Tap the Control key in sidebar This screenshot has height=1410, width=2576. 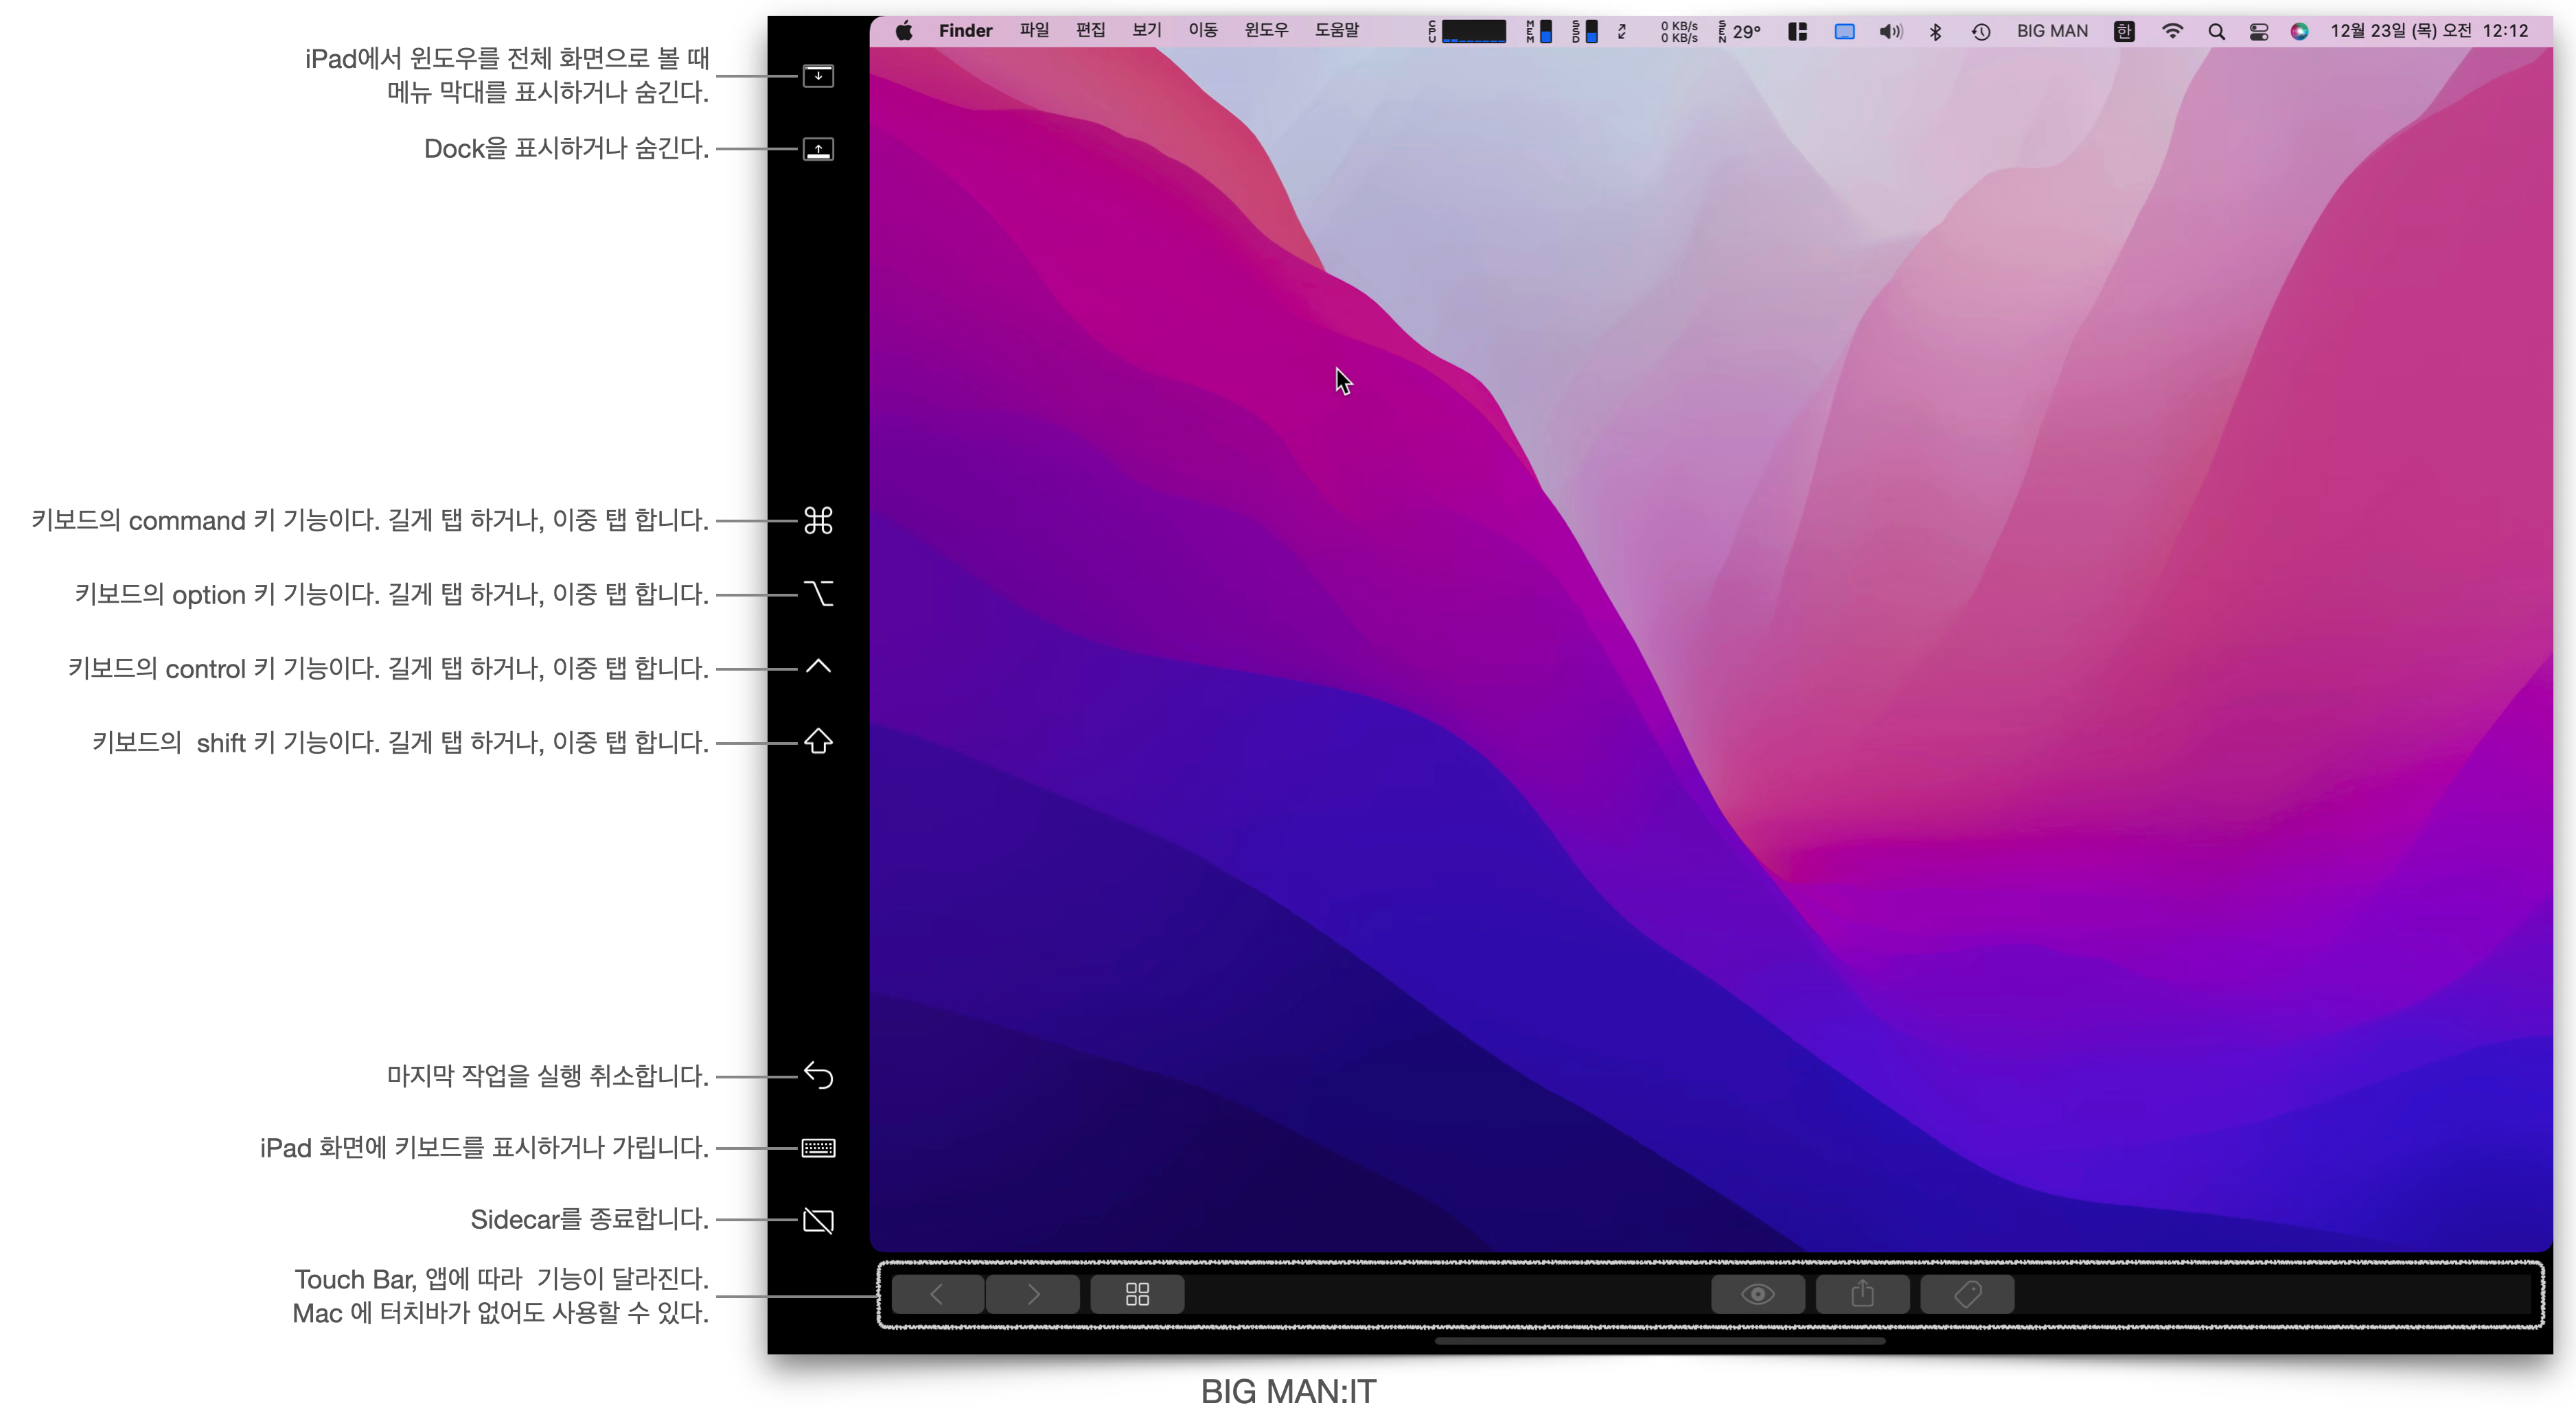pyautogui.click(x=818, y=667)
